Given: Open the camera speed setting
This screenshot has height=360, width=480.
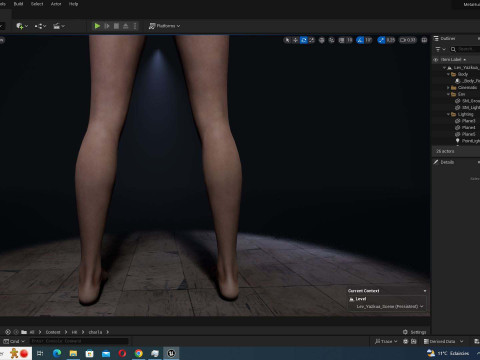Looking at the screenshot, I should 408,40.
